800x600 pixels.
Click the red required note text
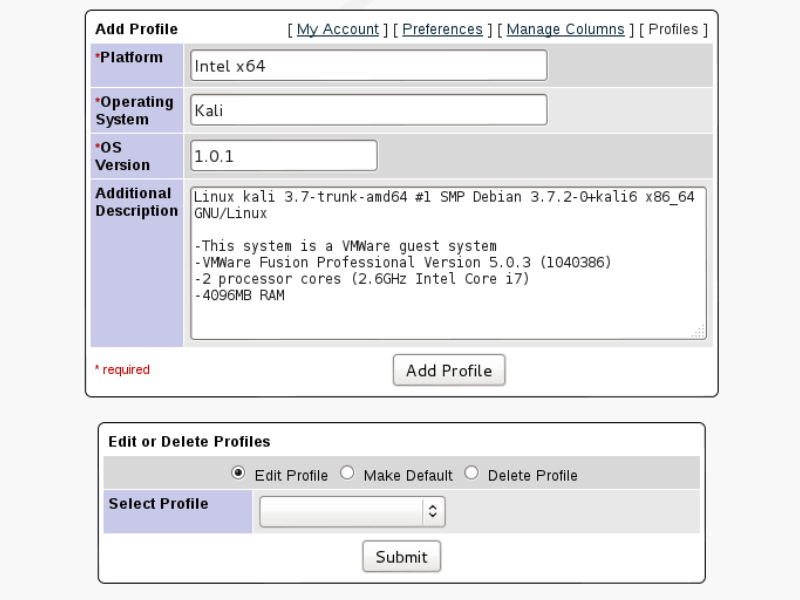click(x=122, y=370)
